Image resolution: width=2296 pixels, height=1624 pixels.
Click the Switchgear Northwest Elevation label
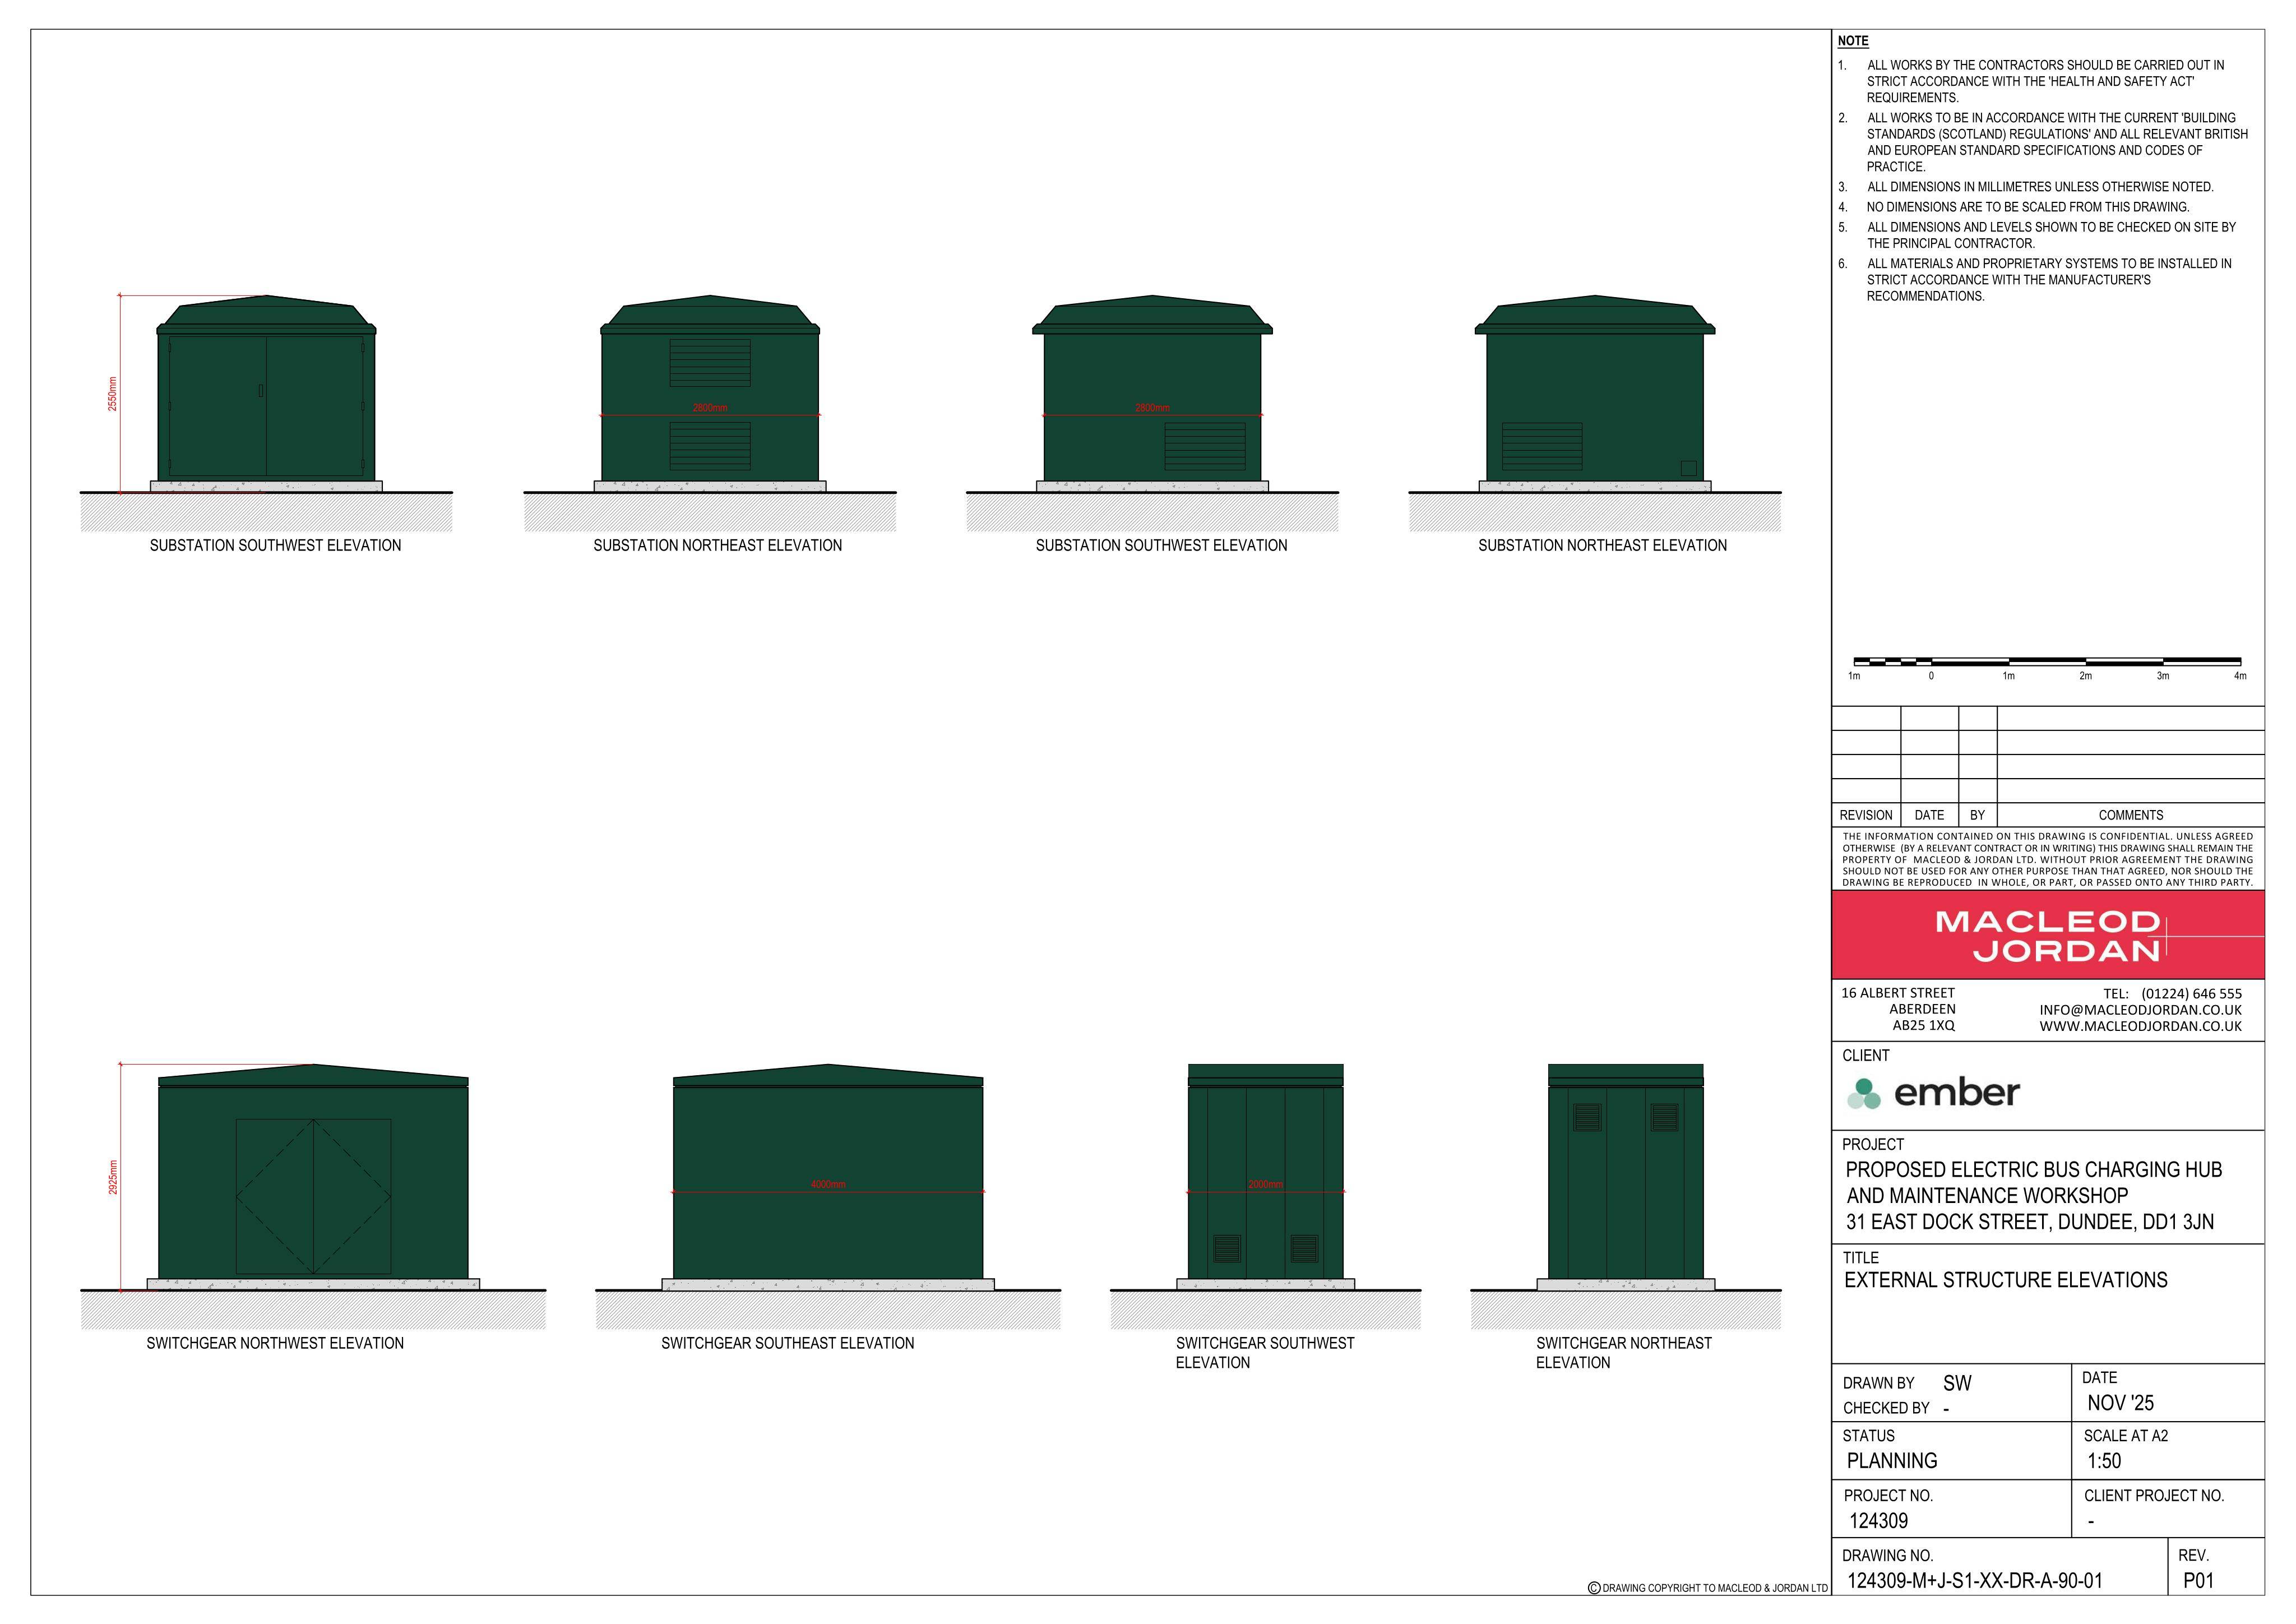pos(275,1343)
